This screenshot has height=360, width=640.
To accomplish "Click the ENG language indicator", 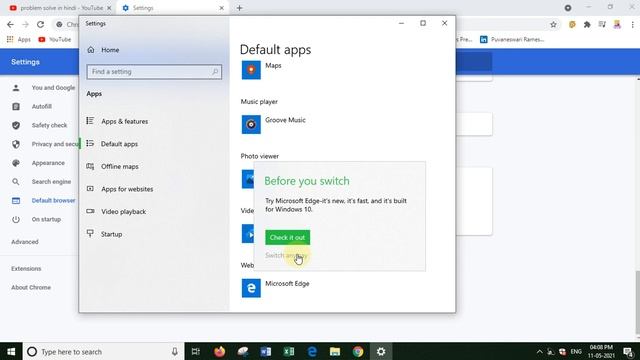I will click(576, 351).
